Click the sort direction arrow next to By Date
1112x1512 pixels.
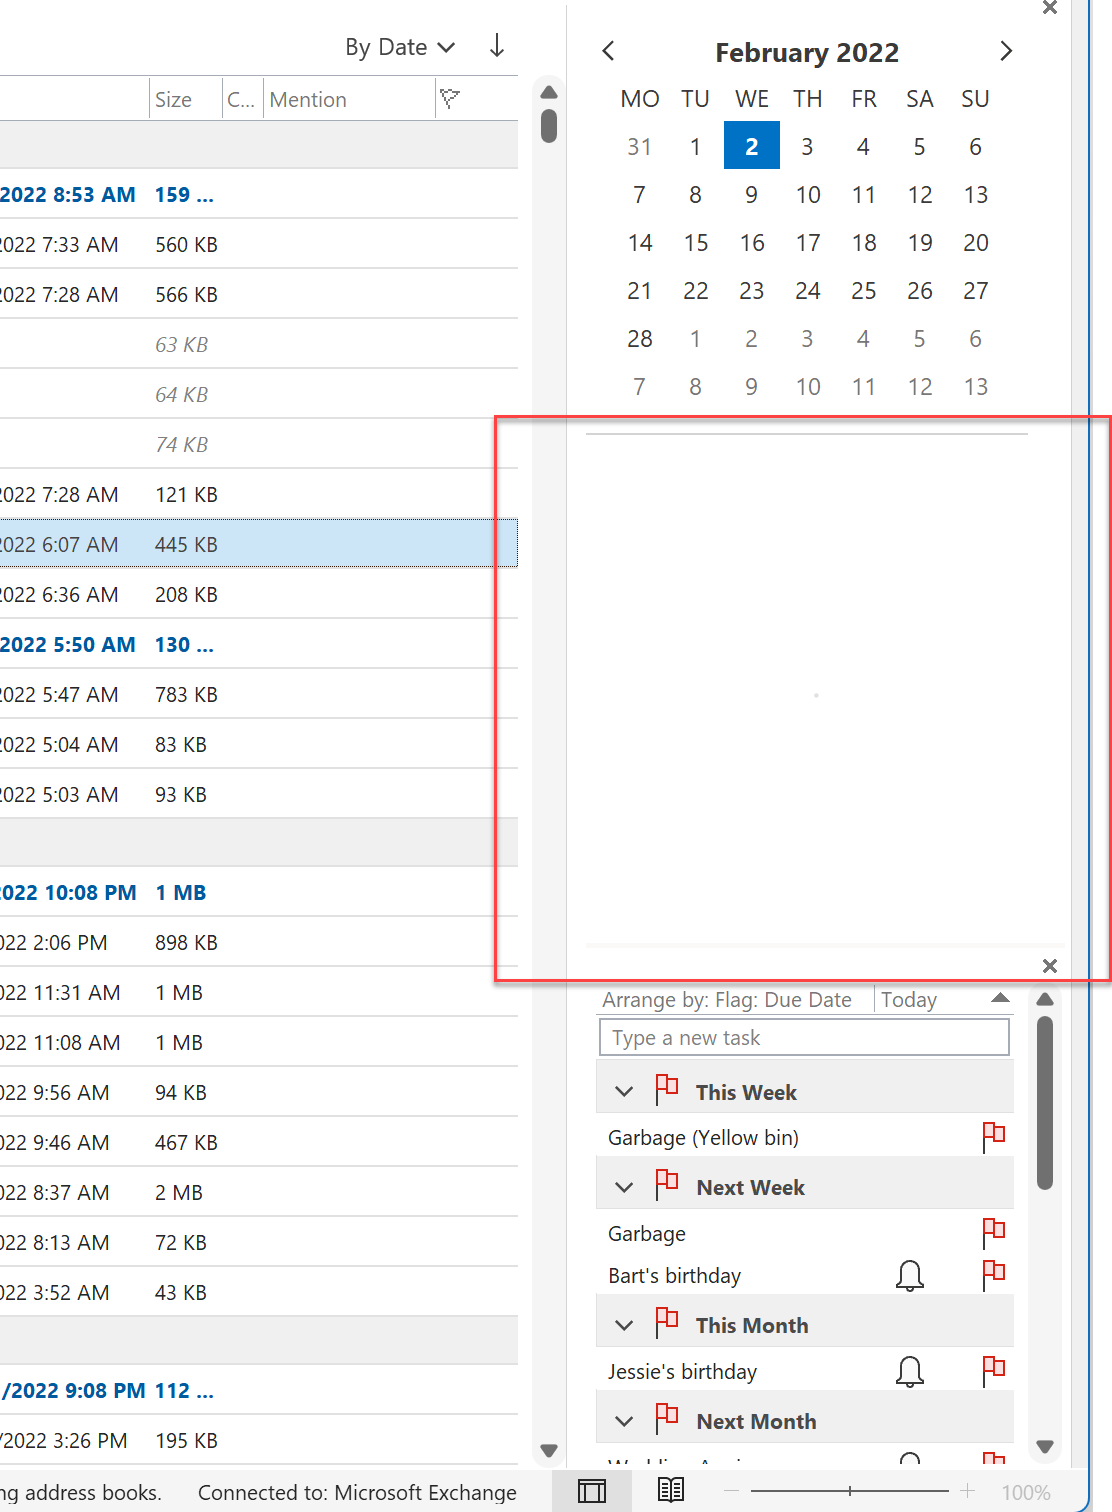pos(496,46)
